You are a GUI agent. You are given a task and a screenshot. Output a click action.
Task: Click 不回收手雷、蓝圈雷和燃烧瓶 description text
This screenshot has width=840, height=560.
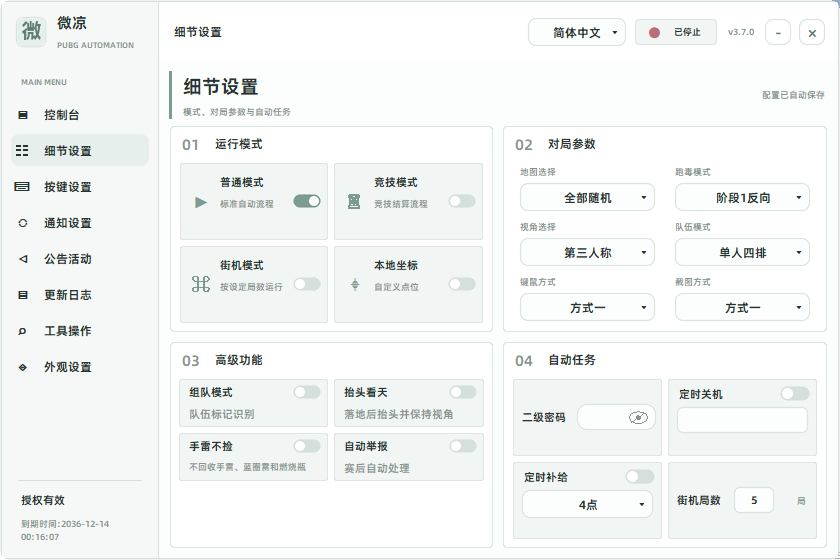pos(248,467)
